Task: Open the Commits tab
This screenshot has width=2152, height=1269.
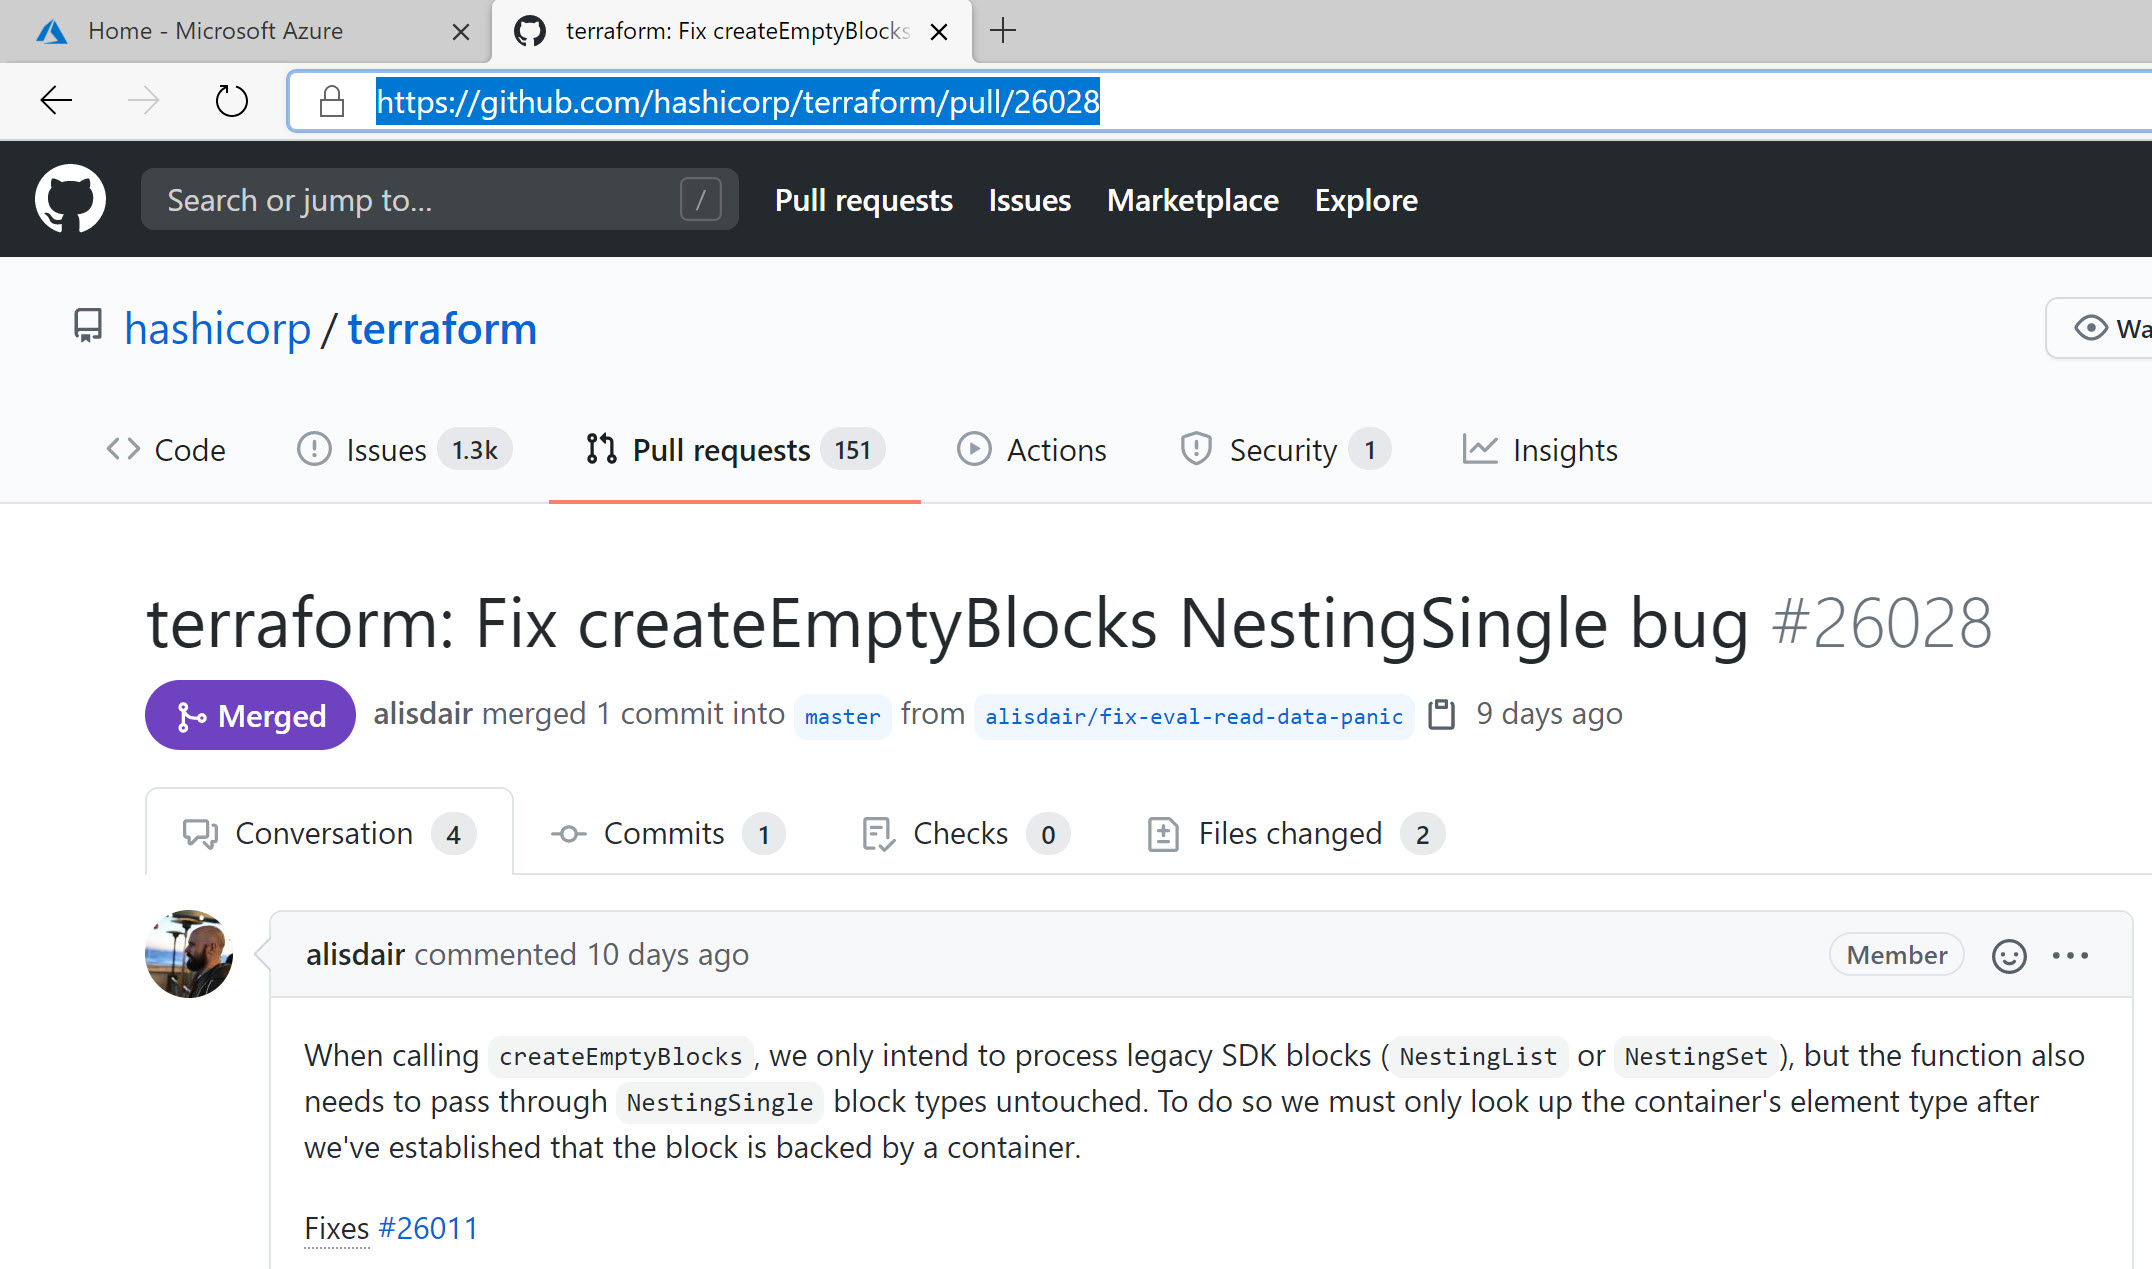Action: coord(664,833)
